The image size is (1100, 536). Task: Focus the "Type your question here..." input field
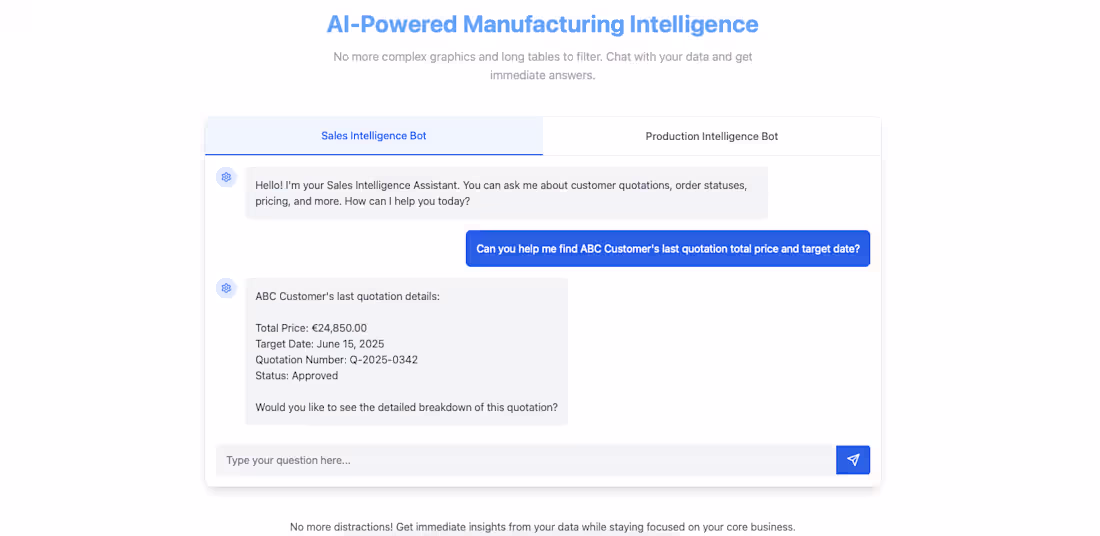pos(525,460)
